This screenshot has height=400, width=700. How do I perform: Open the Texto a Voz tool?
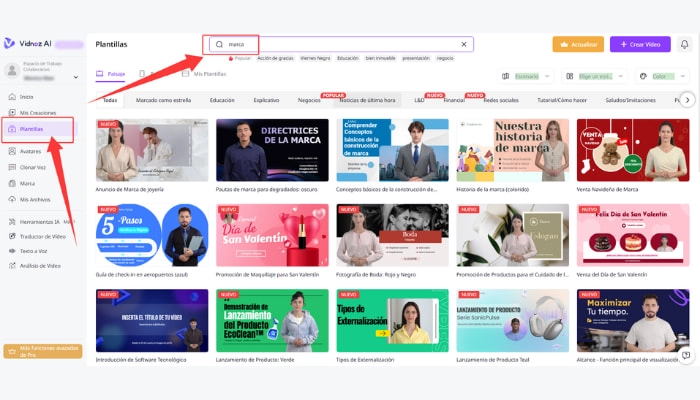tap(33, 251)
